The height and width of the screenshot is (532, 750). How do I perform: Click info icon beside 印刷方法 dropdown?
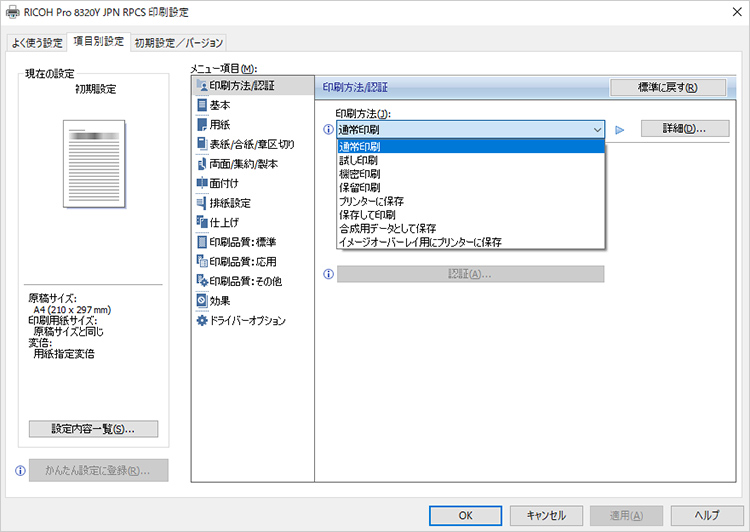click(x=328, y=129)
